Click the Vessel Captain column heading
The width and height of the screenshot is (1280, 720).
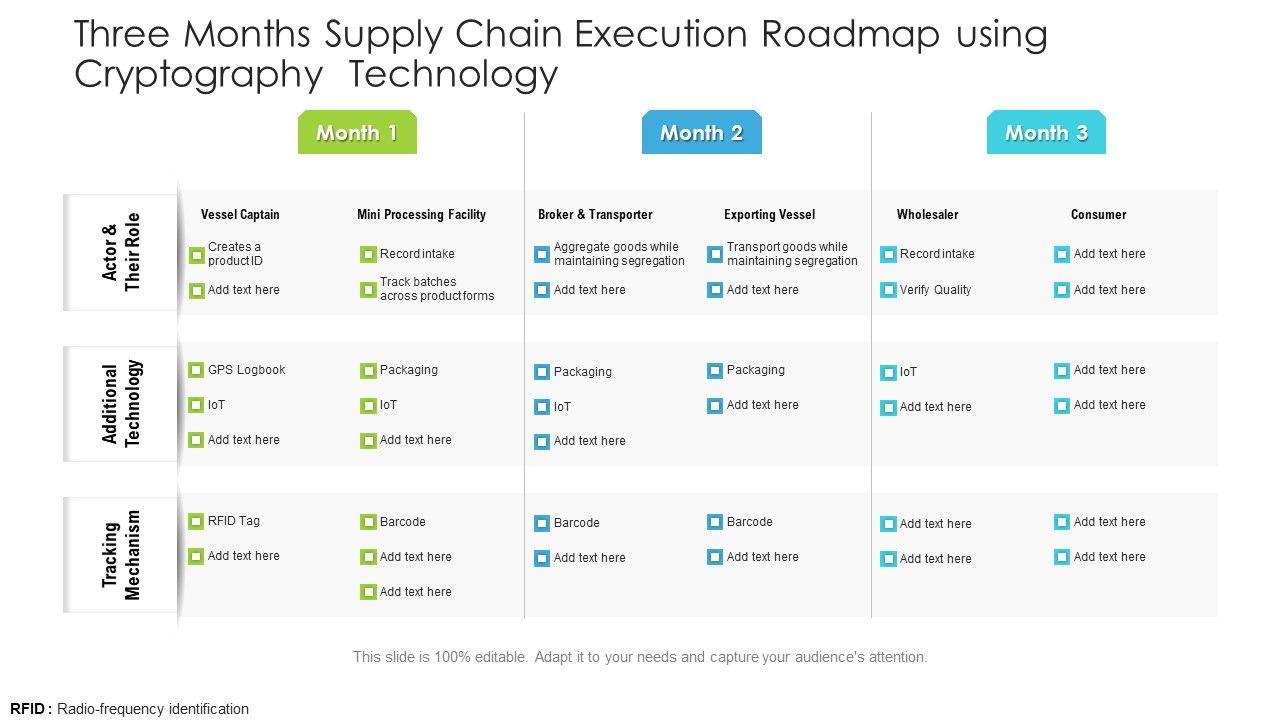pos(240,214)
